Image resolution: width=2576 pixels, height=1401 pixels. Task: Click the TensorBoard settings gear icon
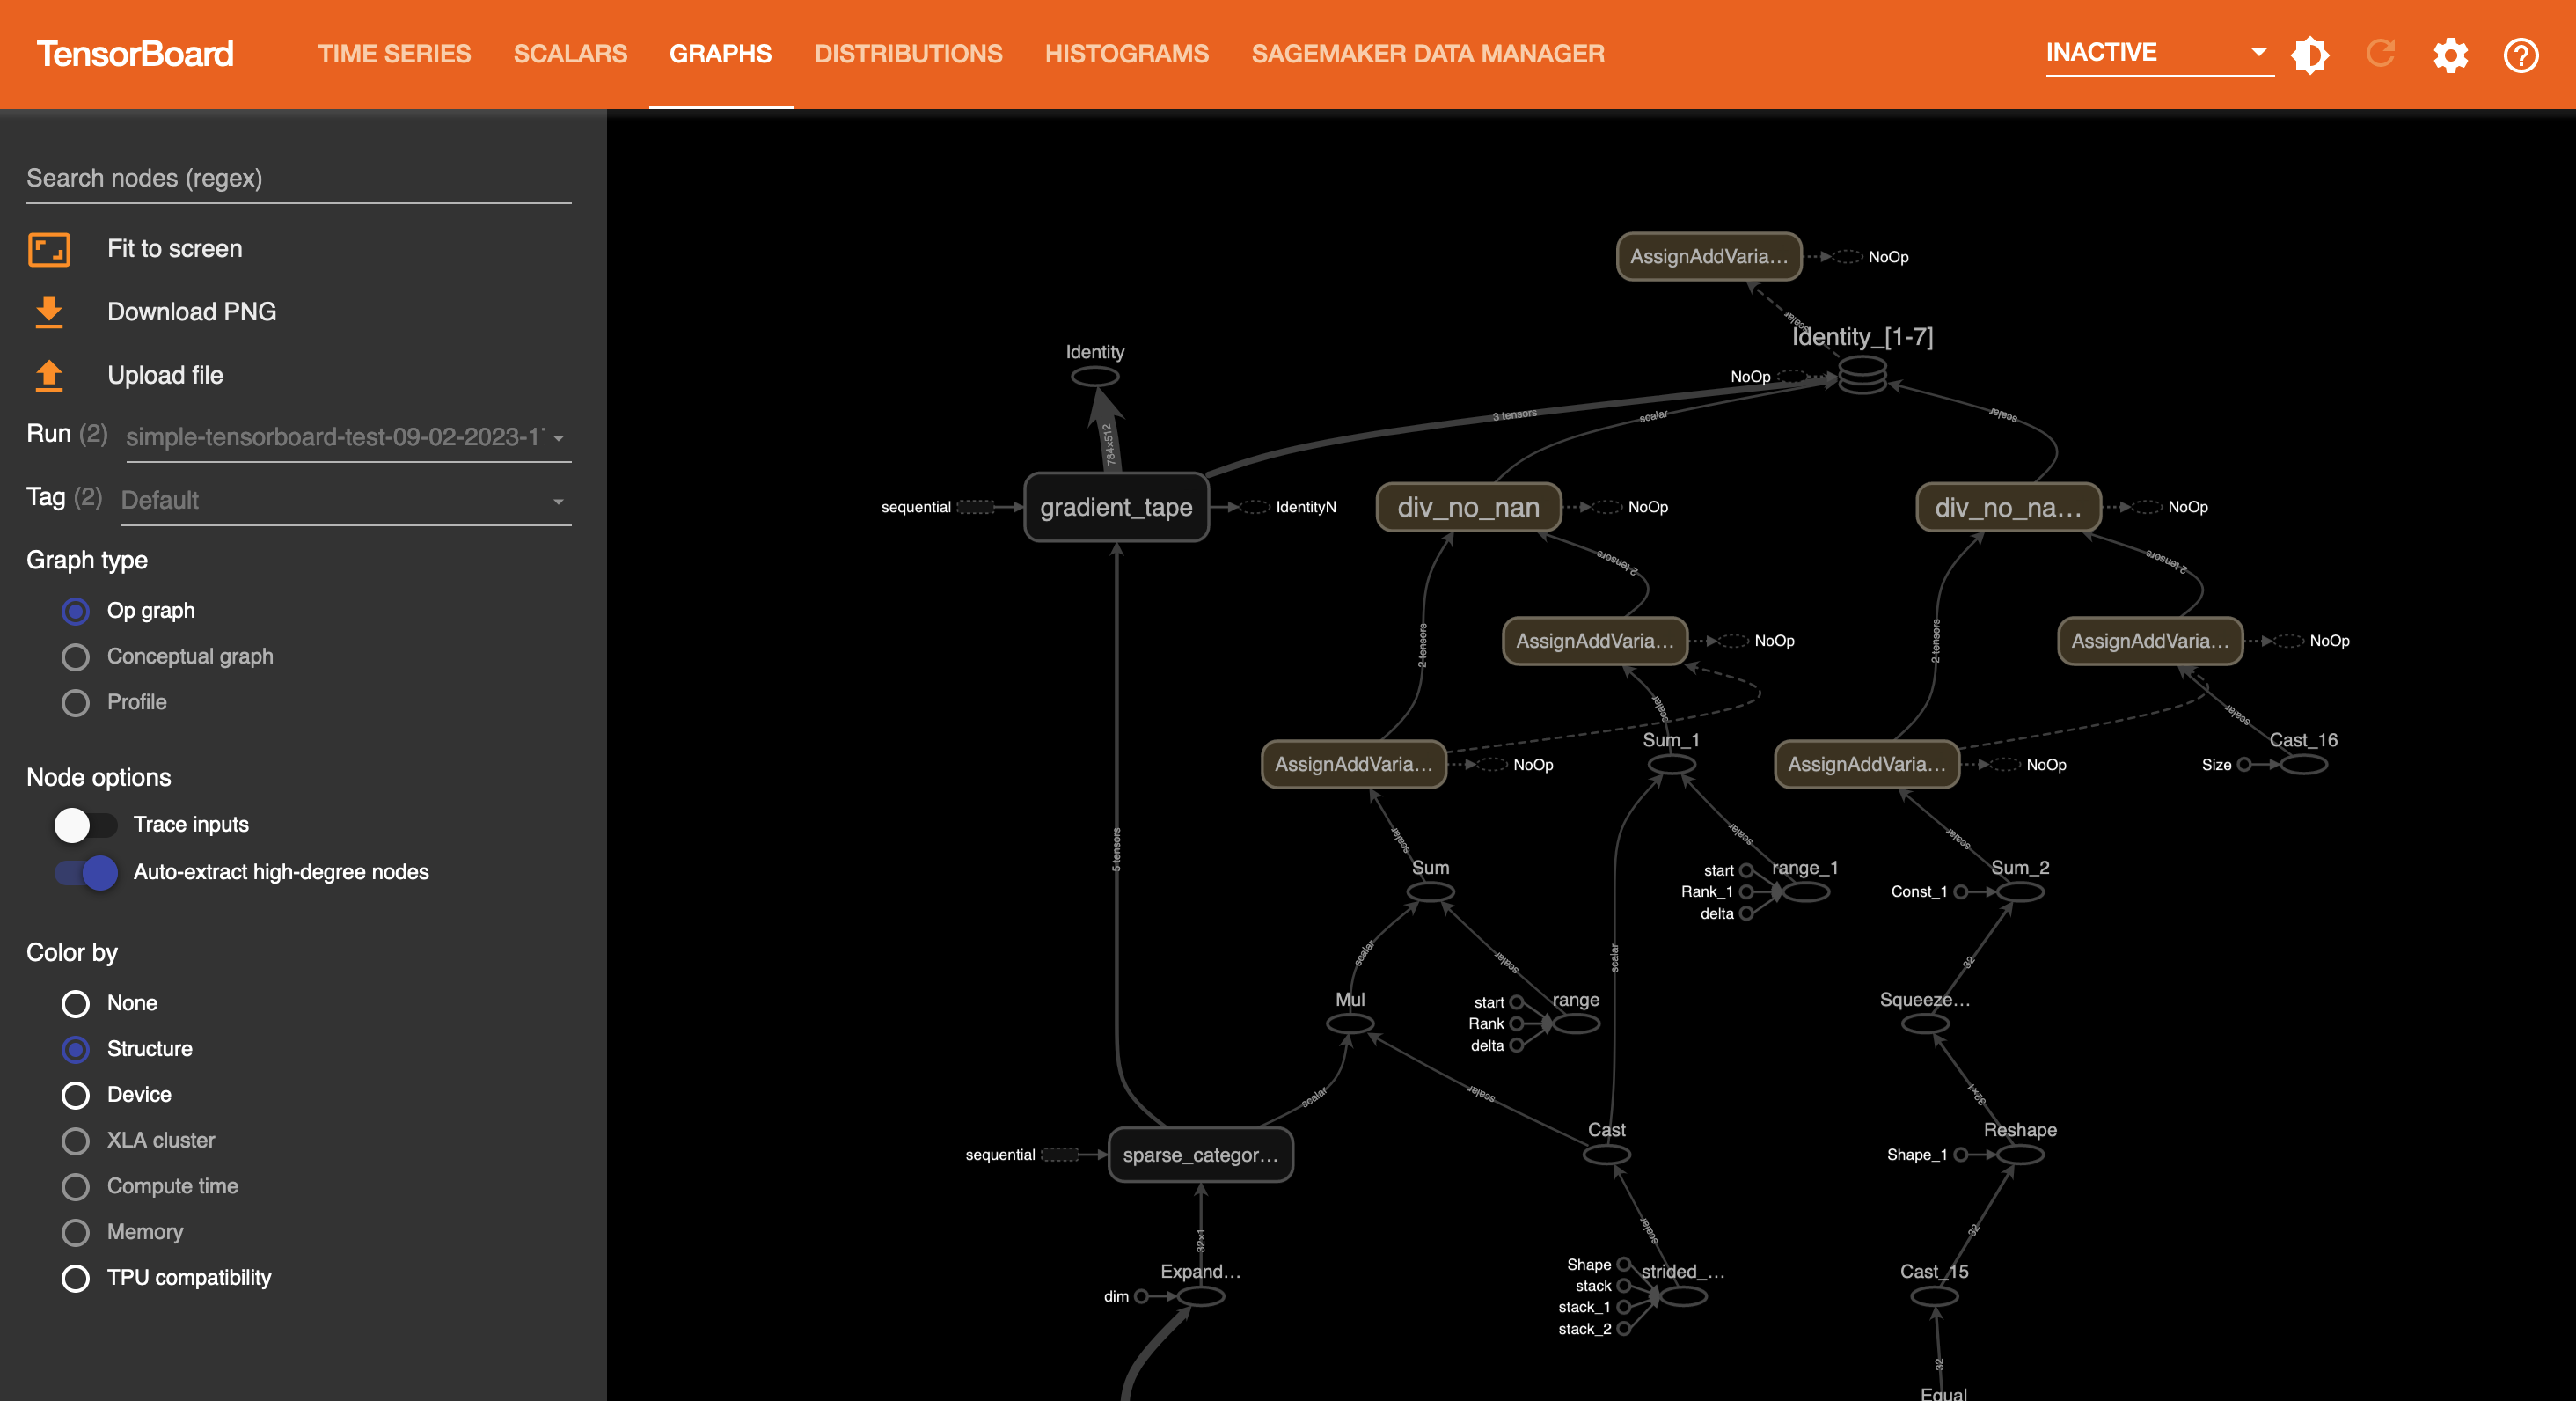2450,52
